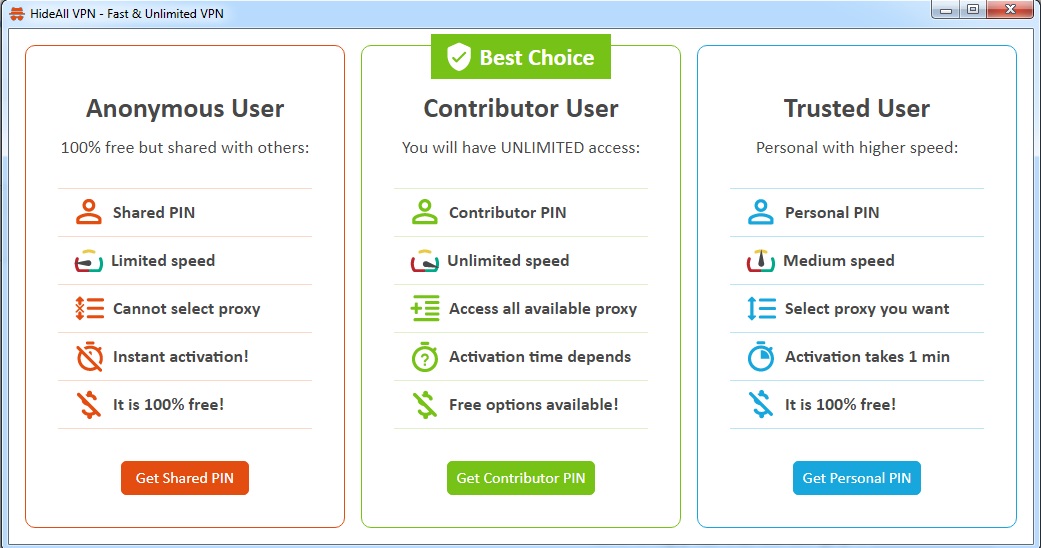Screen dimensions: 1041x548
Task: Click the Activation time depends question-timer icon
Action: (x=425, y=357)
